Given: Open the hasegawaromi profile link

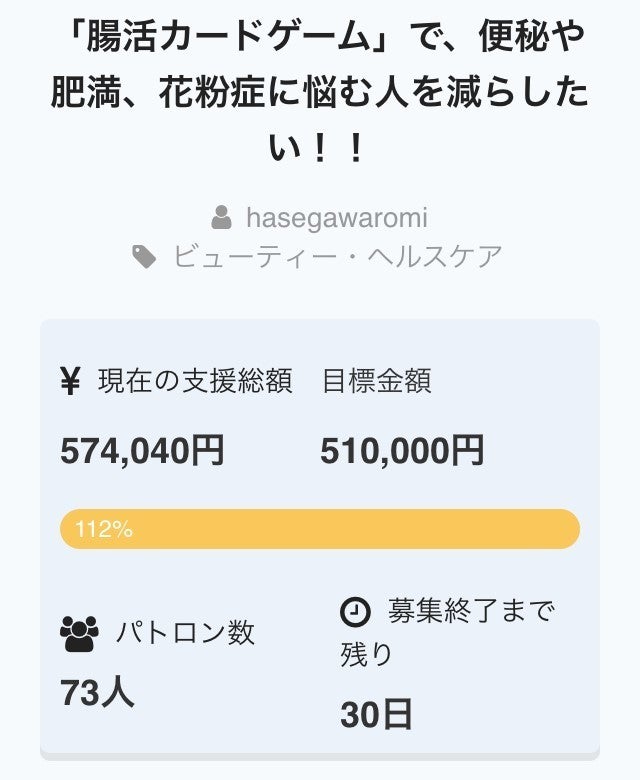Looking at the screenshot, I should pos(336,217).
